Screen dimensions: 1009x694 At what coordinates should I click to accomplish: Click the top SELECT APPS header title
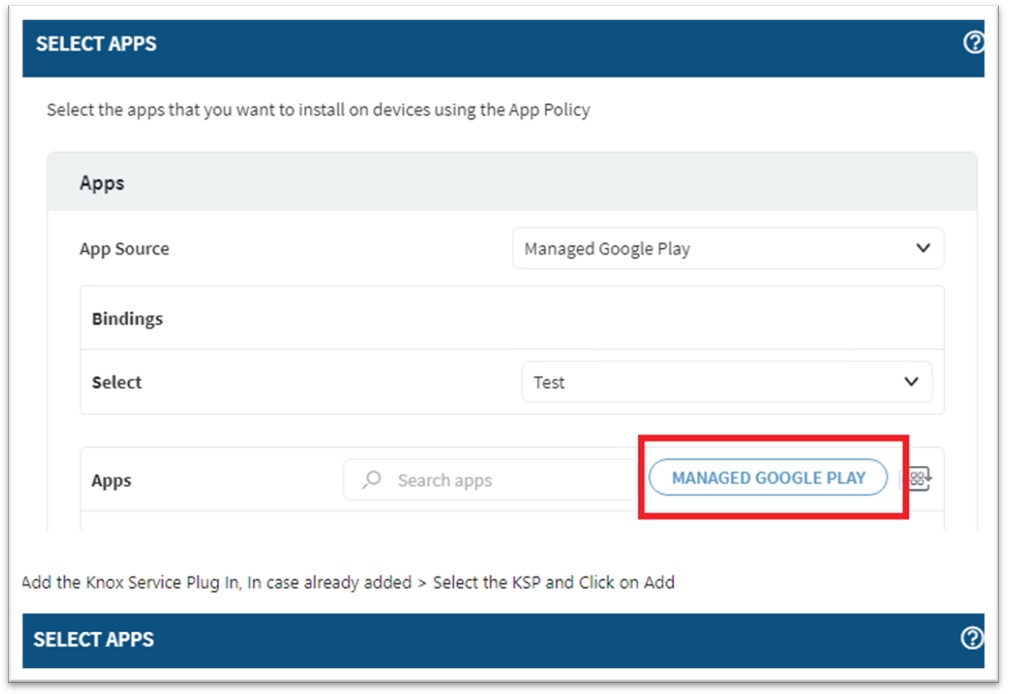click(96, 44)
